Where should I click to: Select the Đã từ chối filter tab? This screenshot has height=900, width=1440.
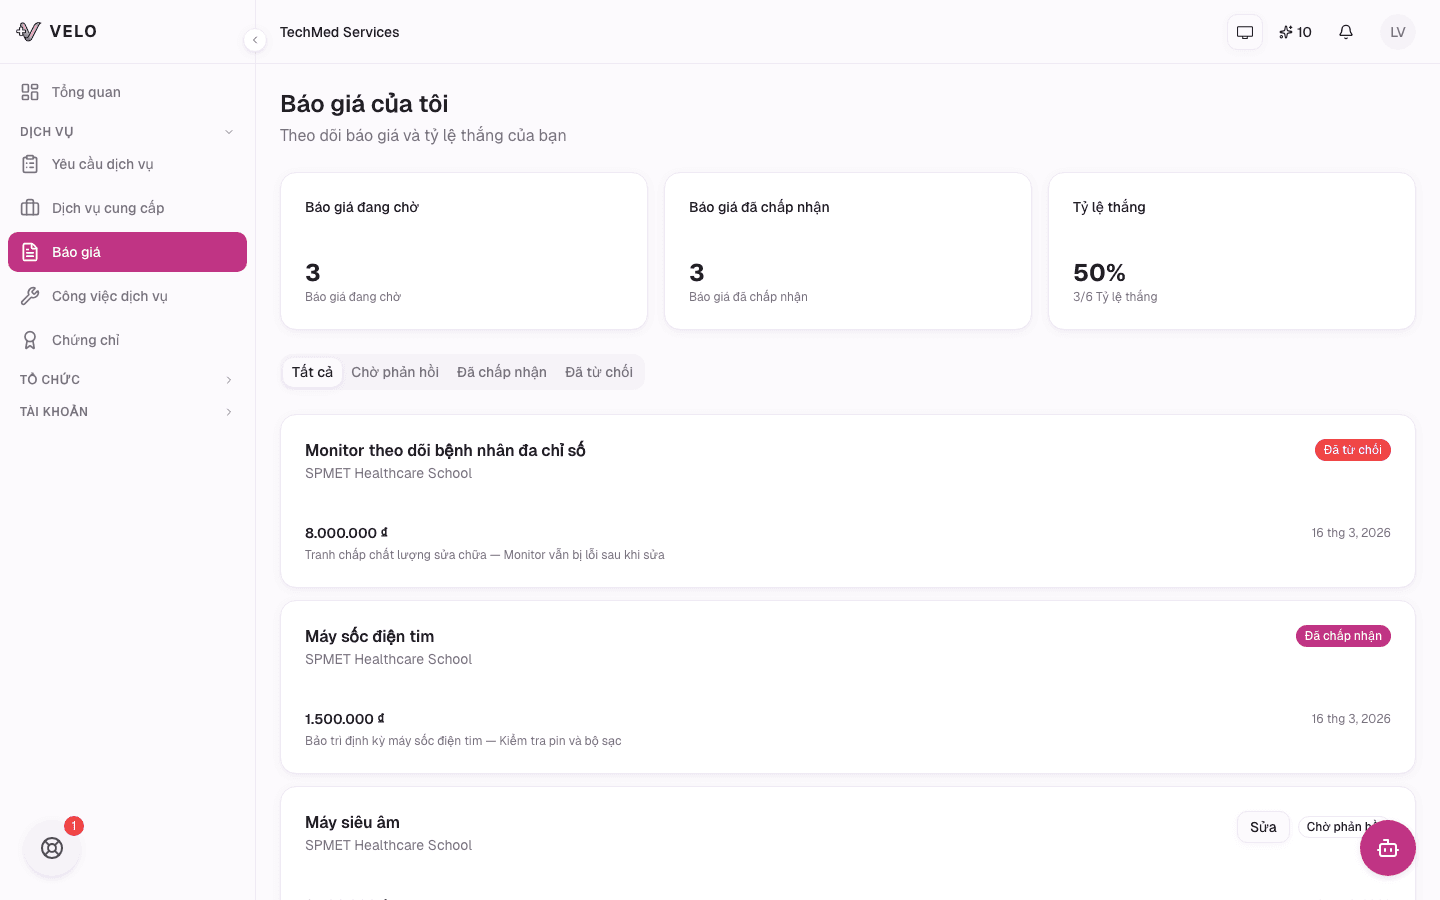(599, 372)
